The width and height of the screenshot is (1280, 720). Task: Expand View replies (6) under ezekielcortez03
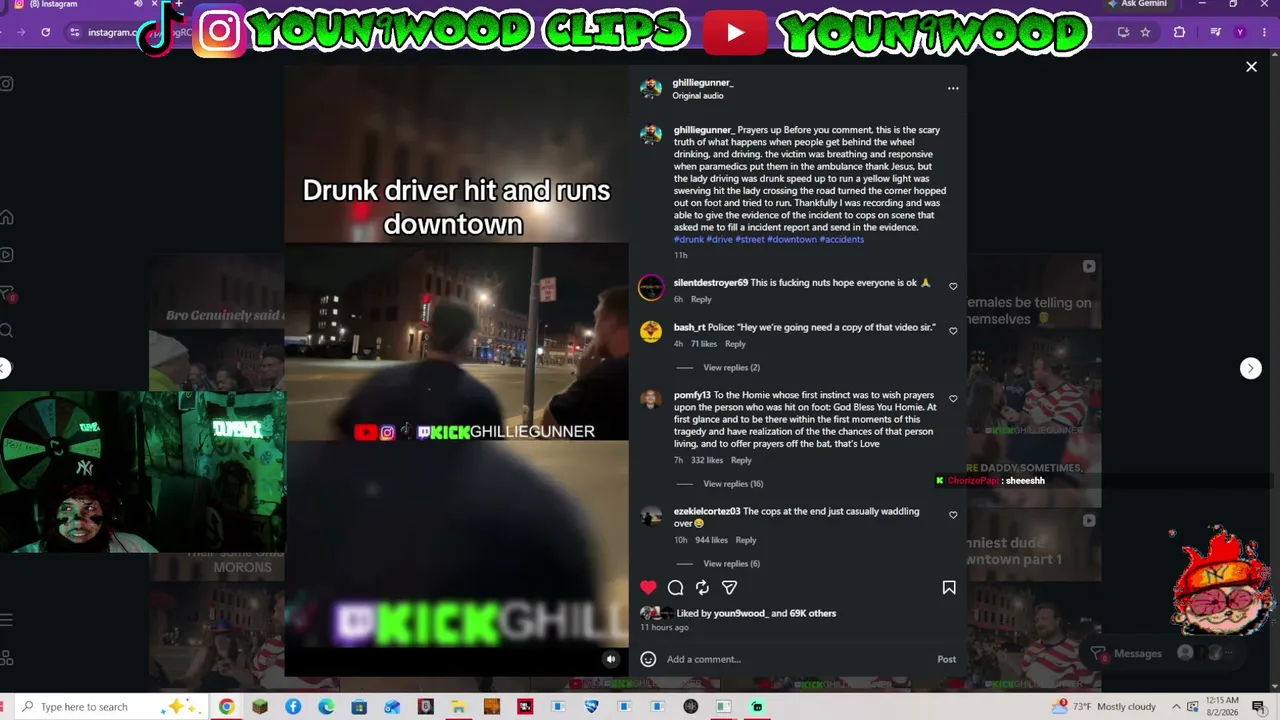point(731,564)
